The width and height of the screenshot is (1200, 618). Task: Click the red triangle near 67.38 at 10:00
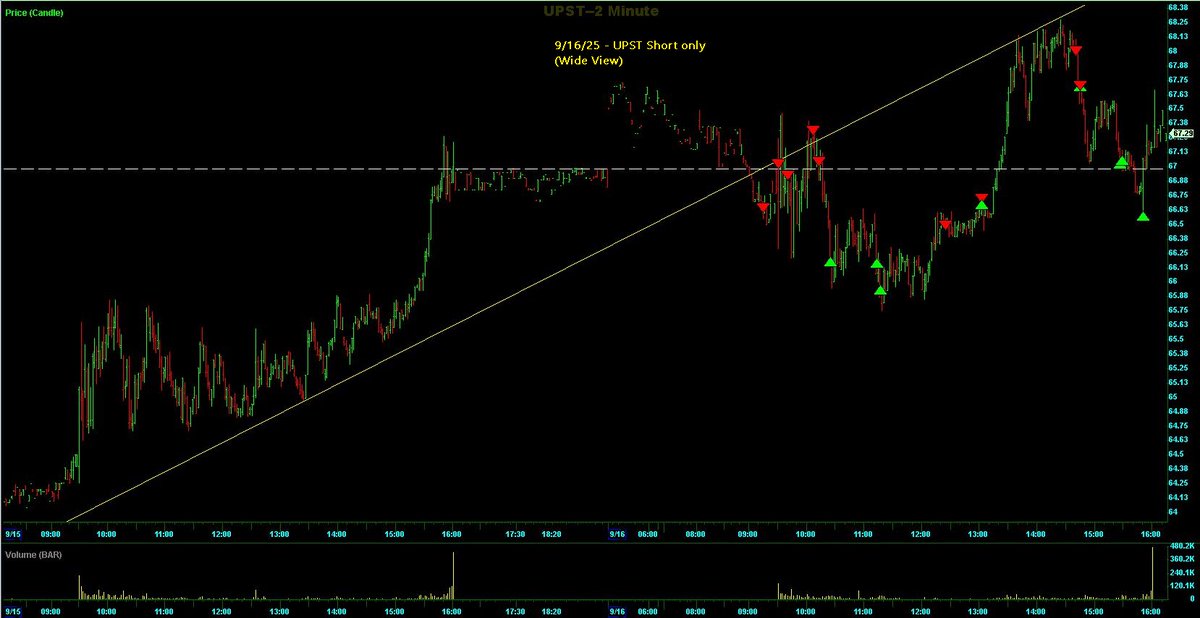click(x=813, y=131)
